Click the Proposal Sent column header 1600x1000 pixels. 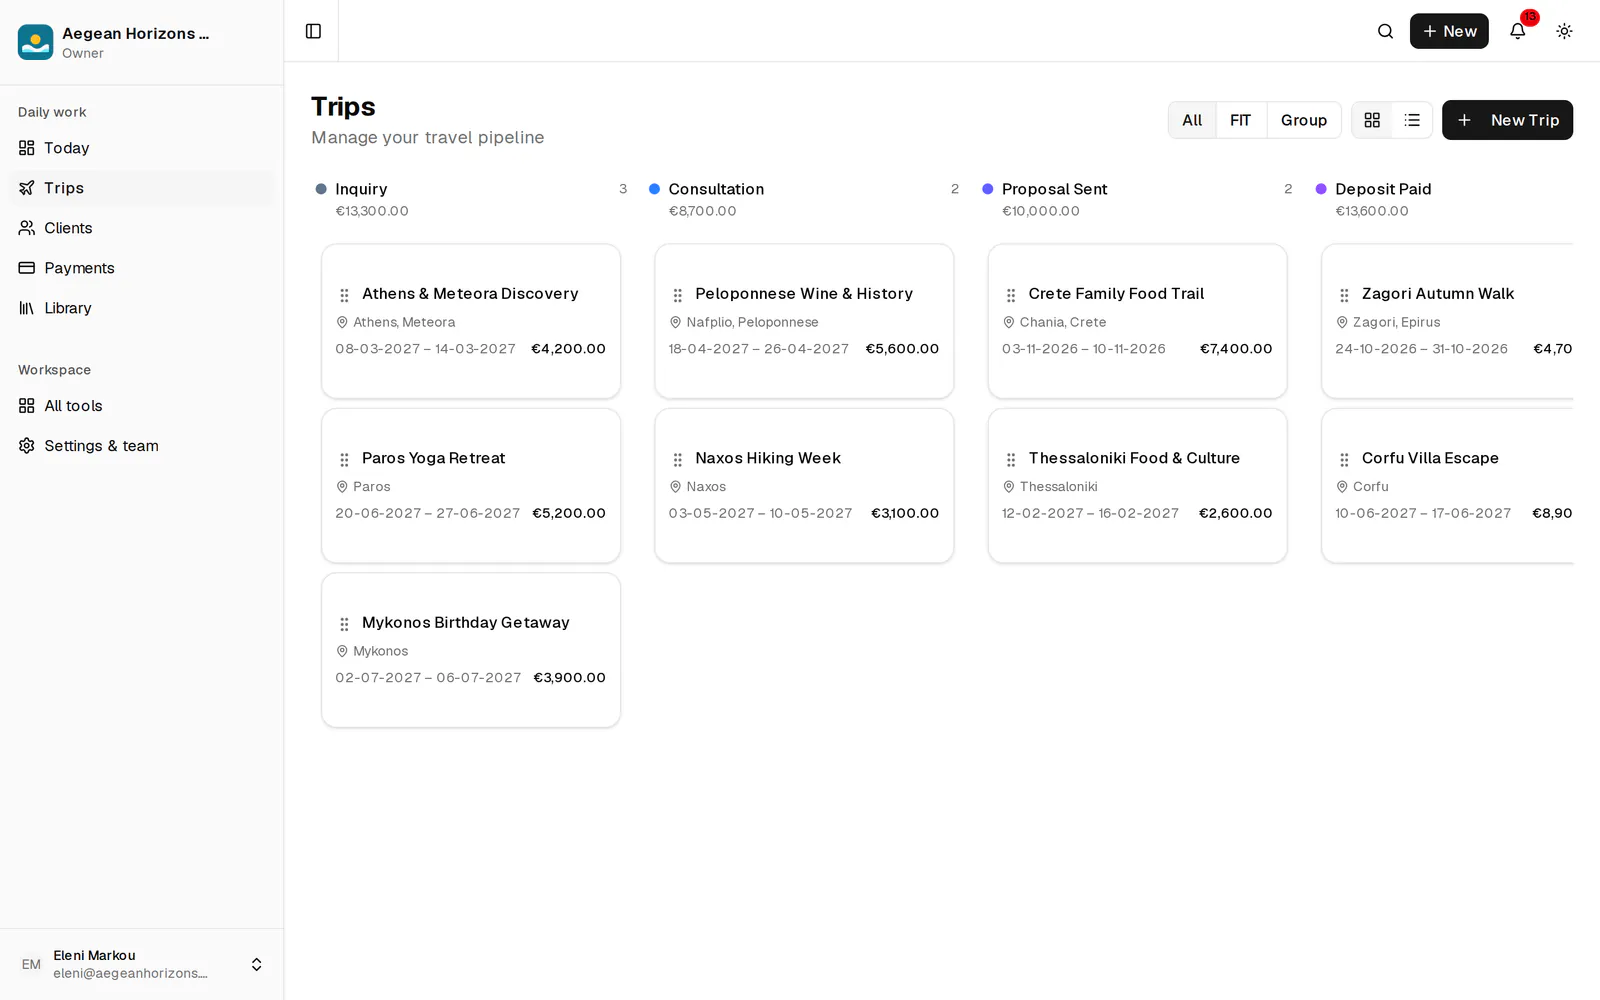click(1054, 189)
